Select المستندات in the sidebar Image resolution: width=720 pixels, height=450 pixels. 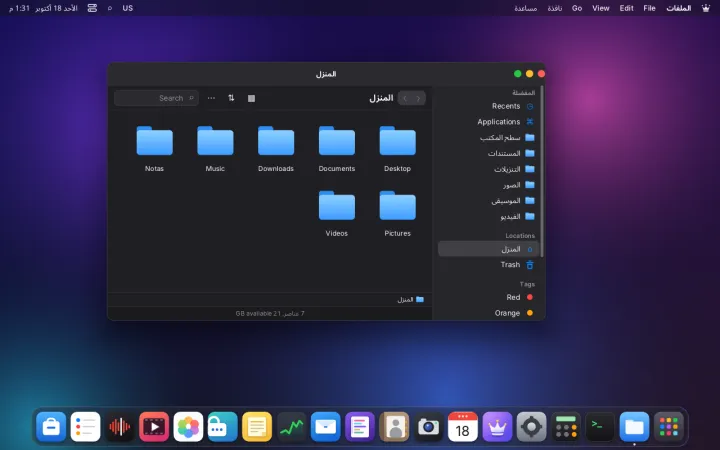tap(489, 153)
